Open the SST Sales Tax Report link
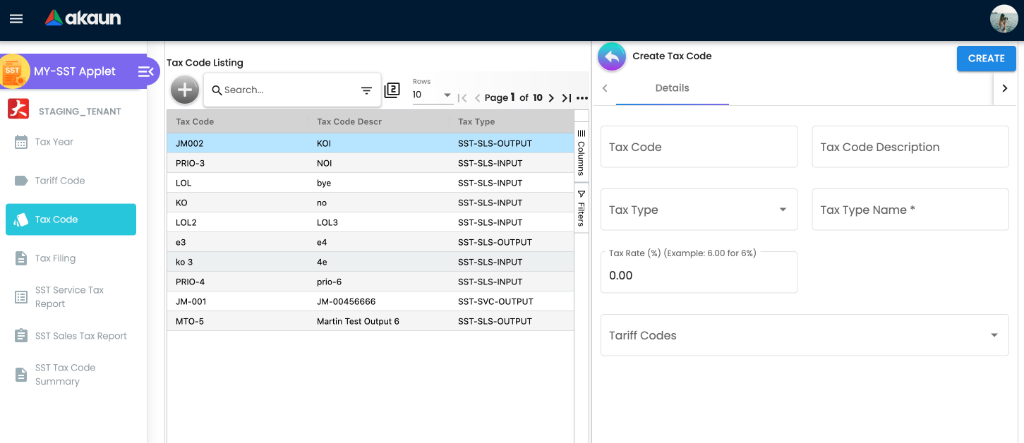The height and width of the screenshot is (443, 1024). pos(80,336)
